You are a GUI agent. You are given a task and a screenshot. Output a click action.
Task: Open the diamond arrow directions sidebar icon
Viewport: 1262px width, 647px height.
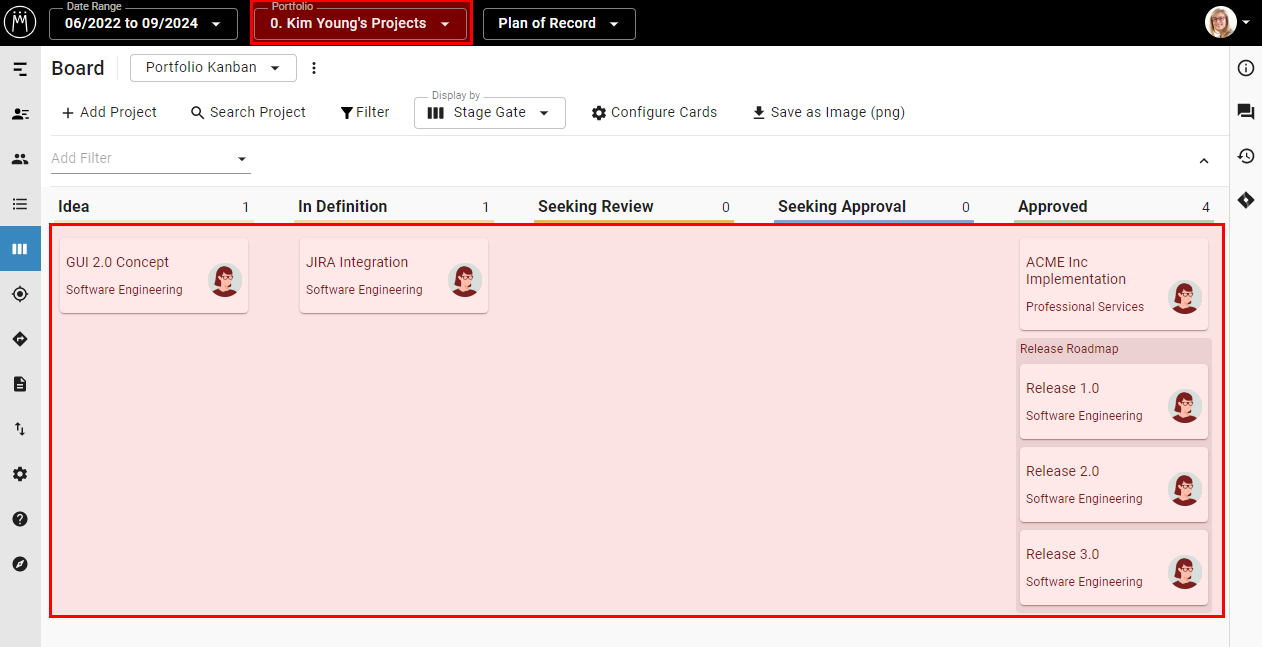[20, 339]
